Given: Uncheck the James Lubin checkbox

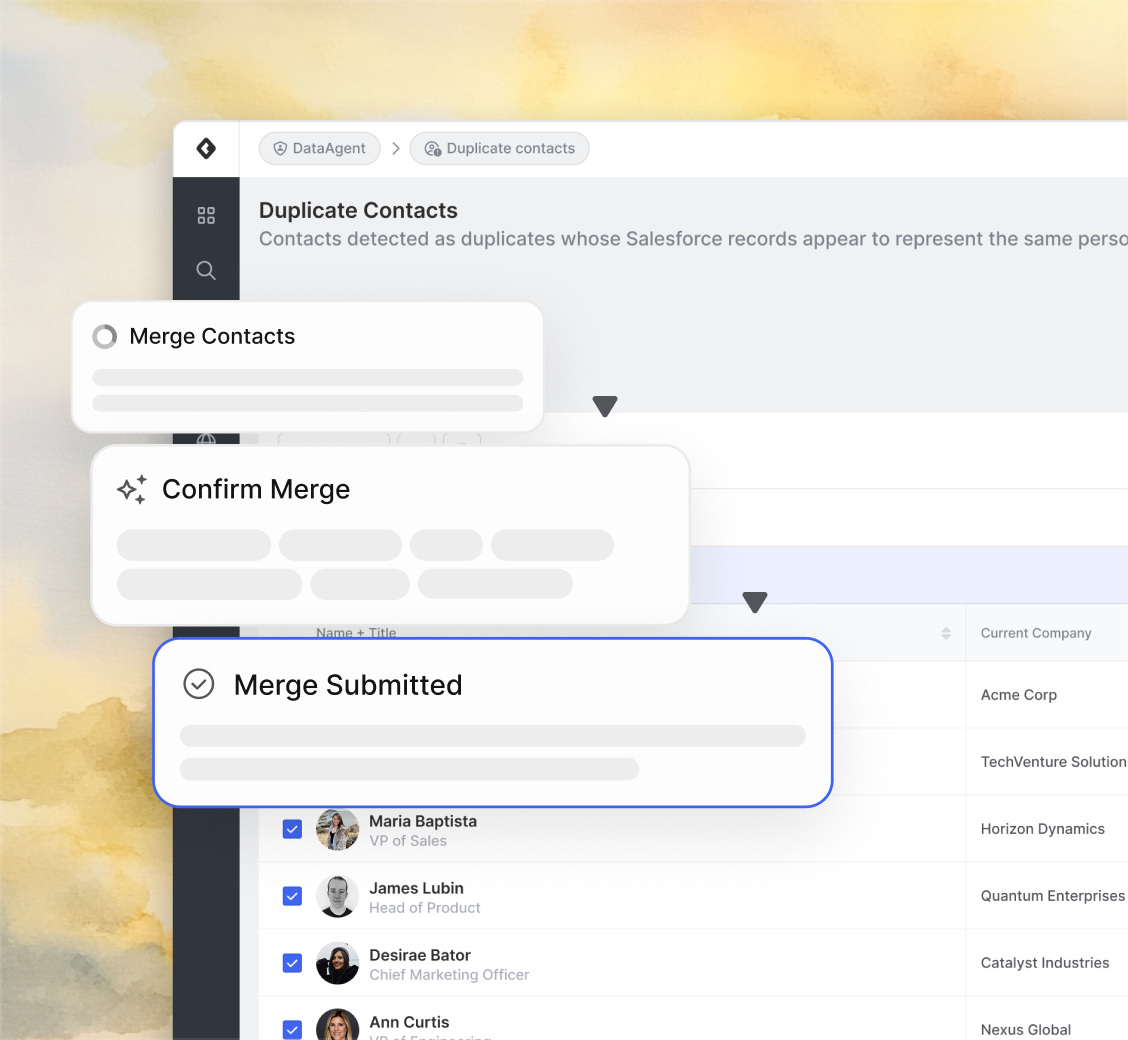Looking at the screenshot, I should [292, 896].
